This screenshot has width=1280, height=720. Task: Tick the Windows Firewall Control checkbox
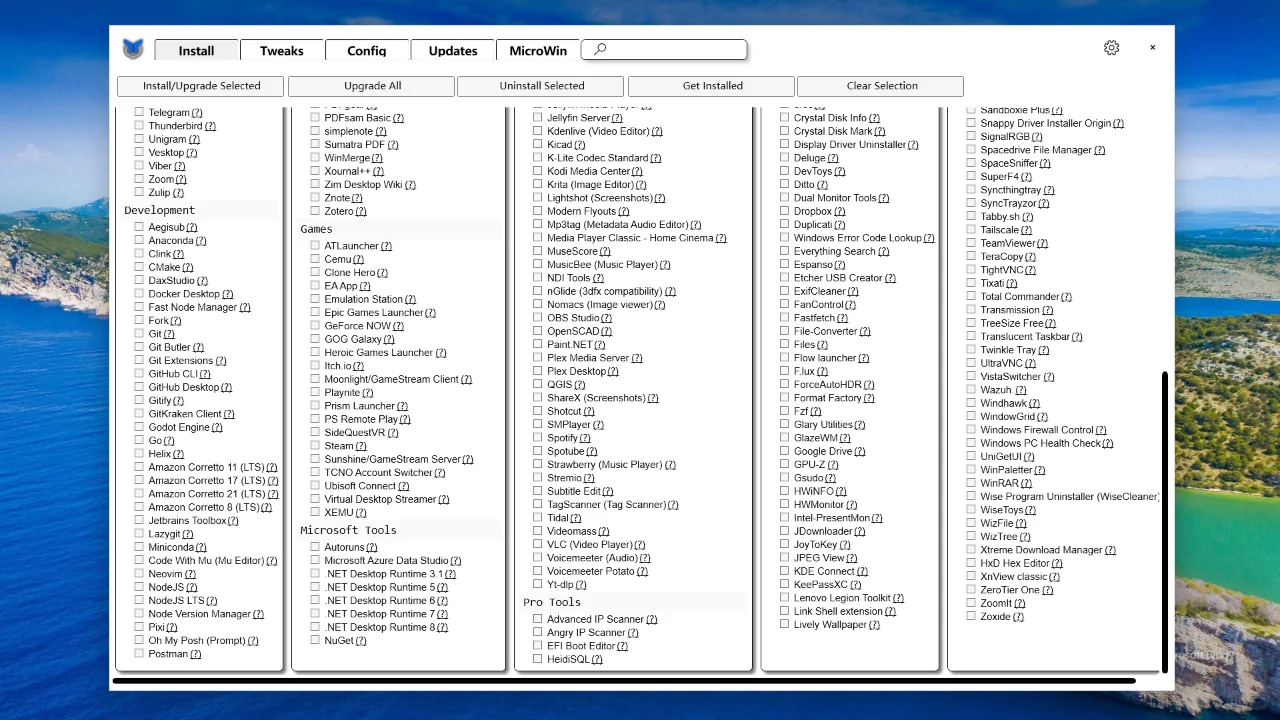coord(971,430)
